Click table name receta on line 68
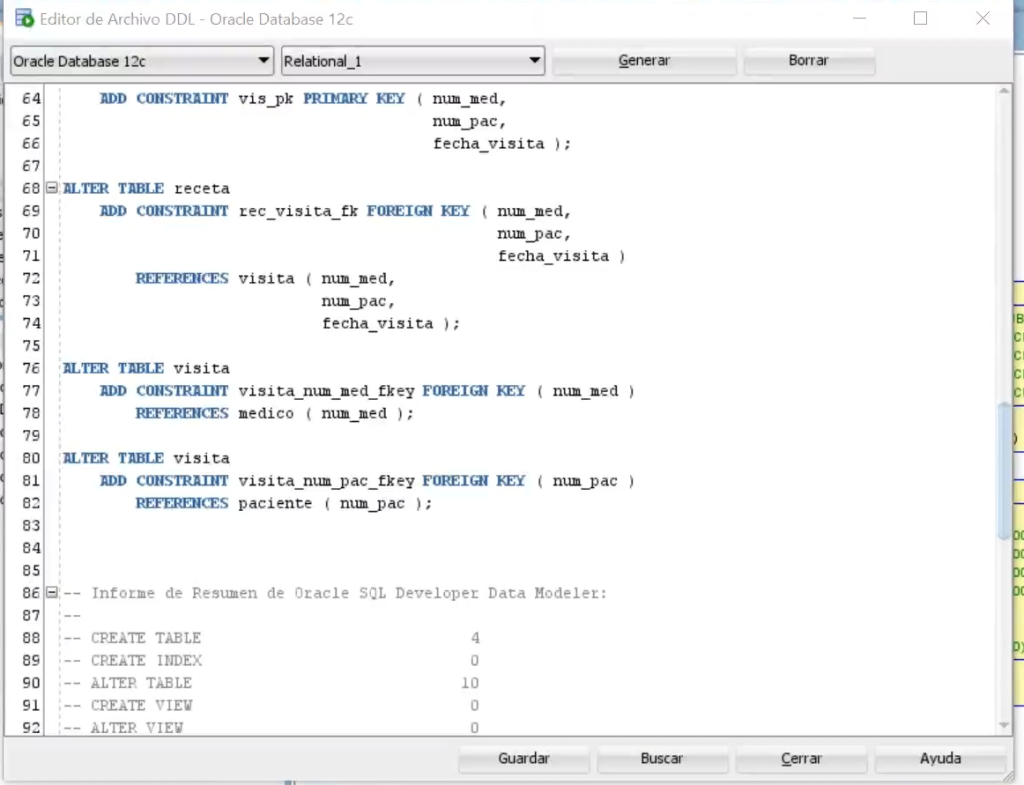1024x785 pixels. pyautogui.click(x=202, y=189)
